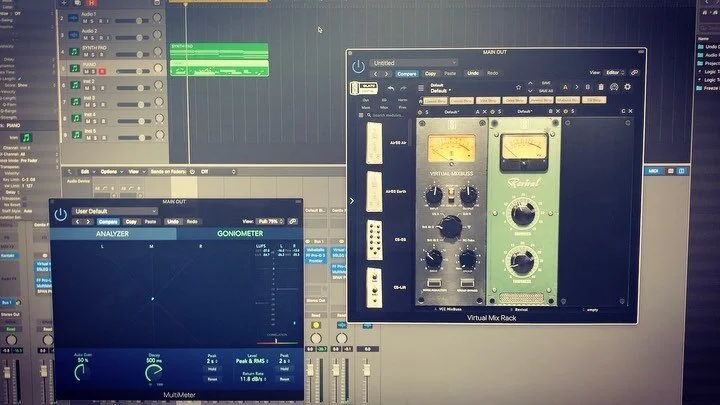This screenshot has width=720, height=405.
Task: Click SYNTH PAD track instrument icon
Action: click(x=74, y=51)
